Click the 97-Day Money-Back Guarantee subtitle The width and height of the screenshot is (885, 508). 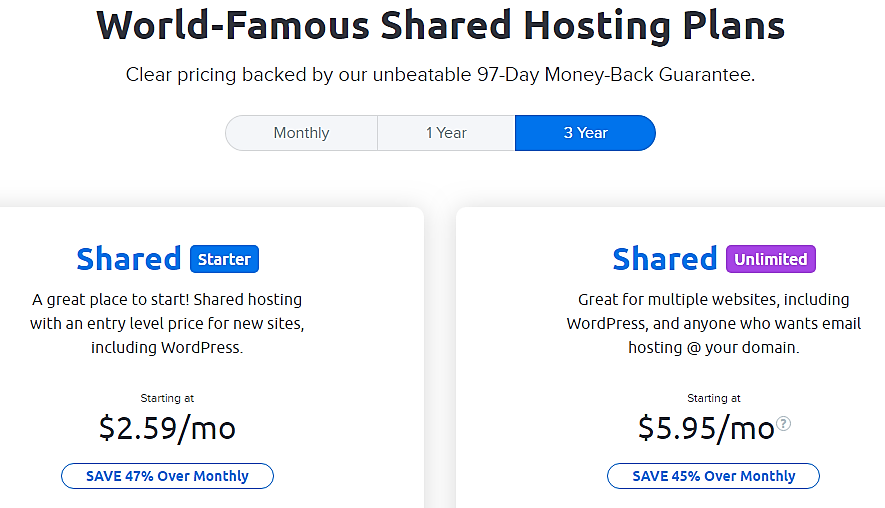(440, 75)
